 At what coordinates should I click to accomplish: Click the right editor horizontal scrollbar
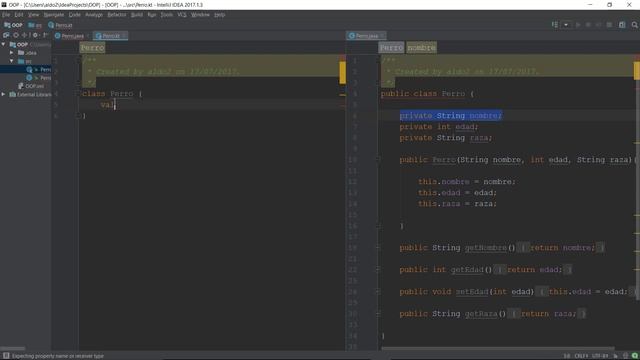(498, 349)
